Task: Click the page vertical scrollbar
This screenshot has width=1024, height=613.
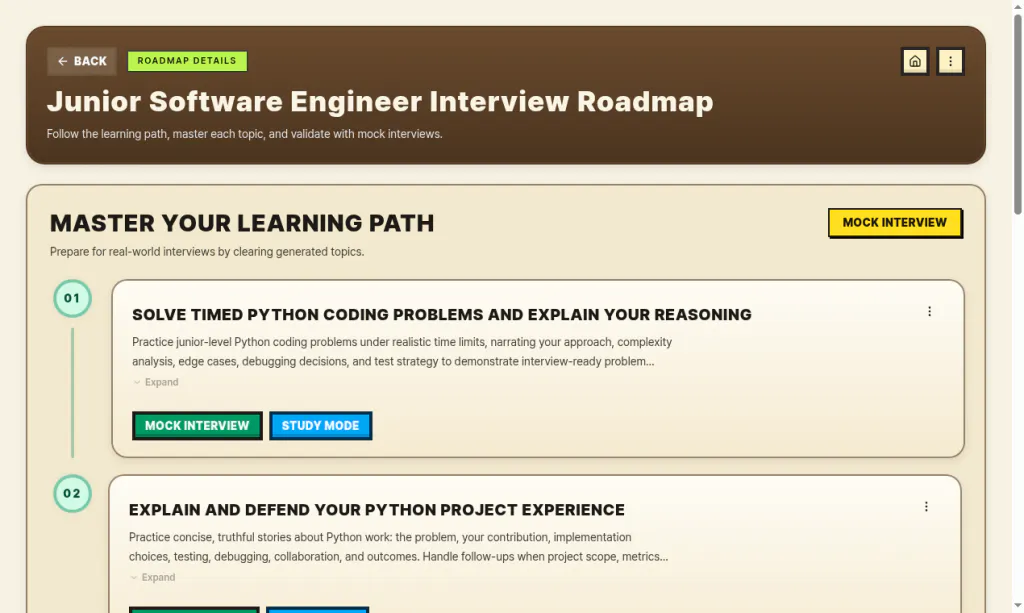Action: coord(1017,114)
